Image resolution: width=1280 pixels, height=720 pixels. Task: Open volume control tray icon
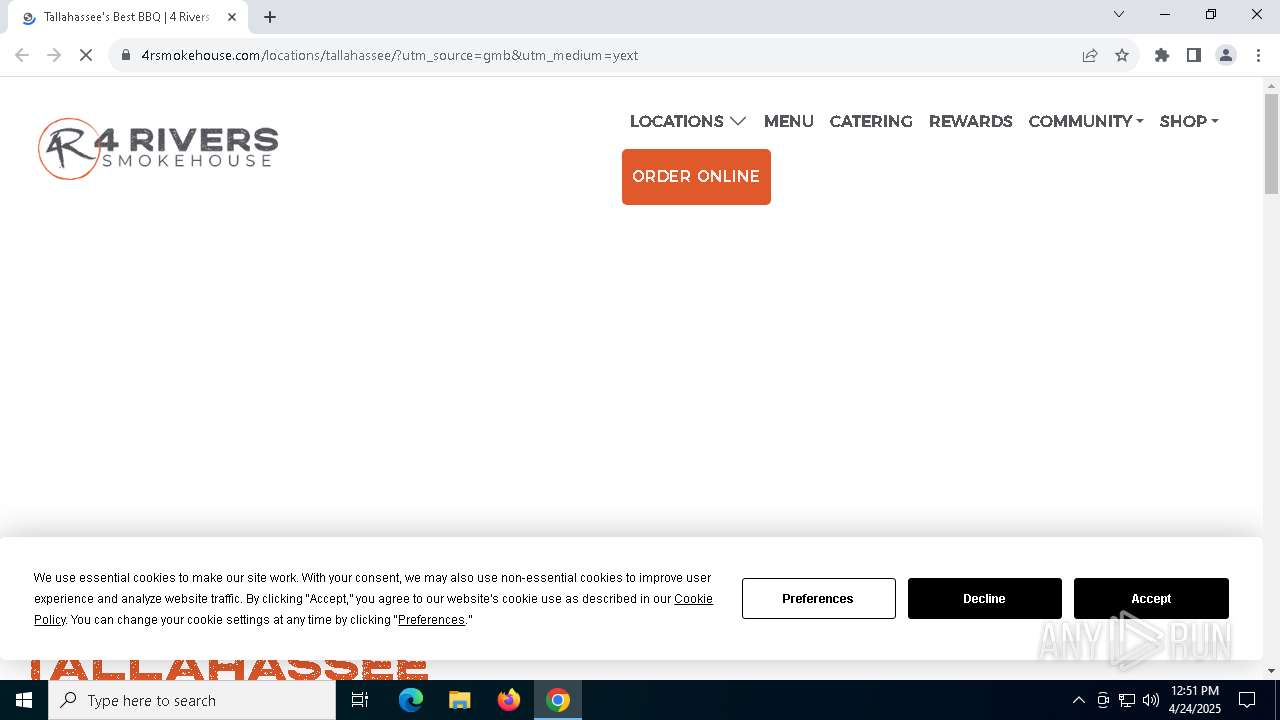(x=1151, y=700)
